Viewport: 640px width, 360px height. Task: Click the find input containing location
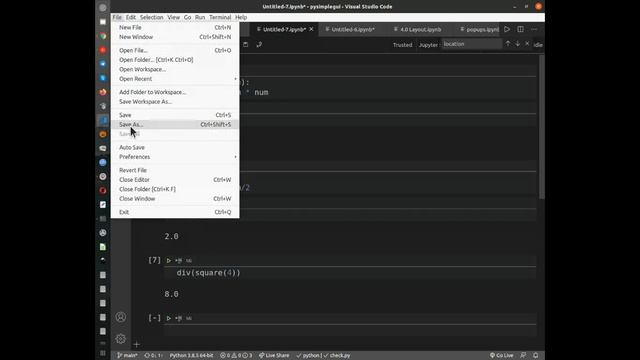click(472, 44)
